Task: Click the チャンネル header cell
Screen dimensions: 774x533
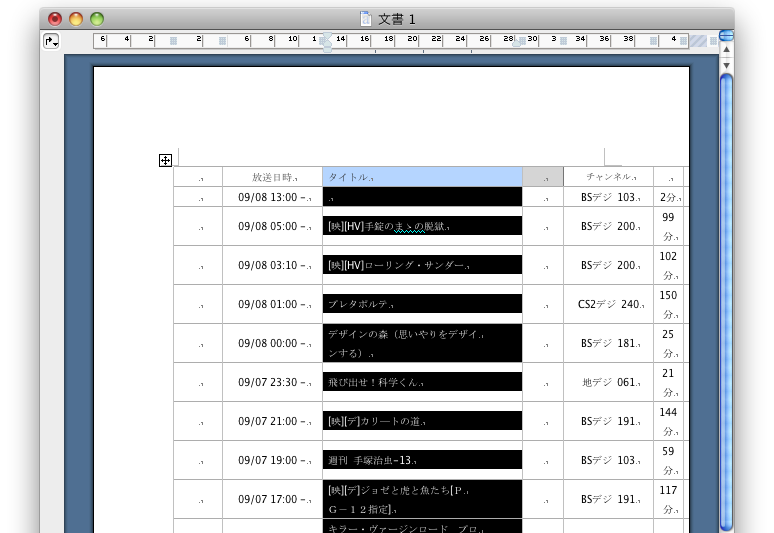Action: 608,177
